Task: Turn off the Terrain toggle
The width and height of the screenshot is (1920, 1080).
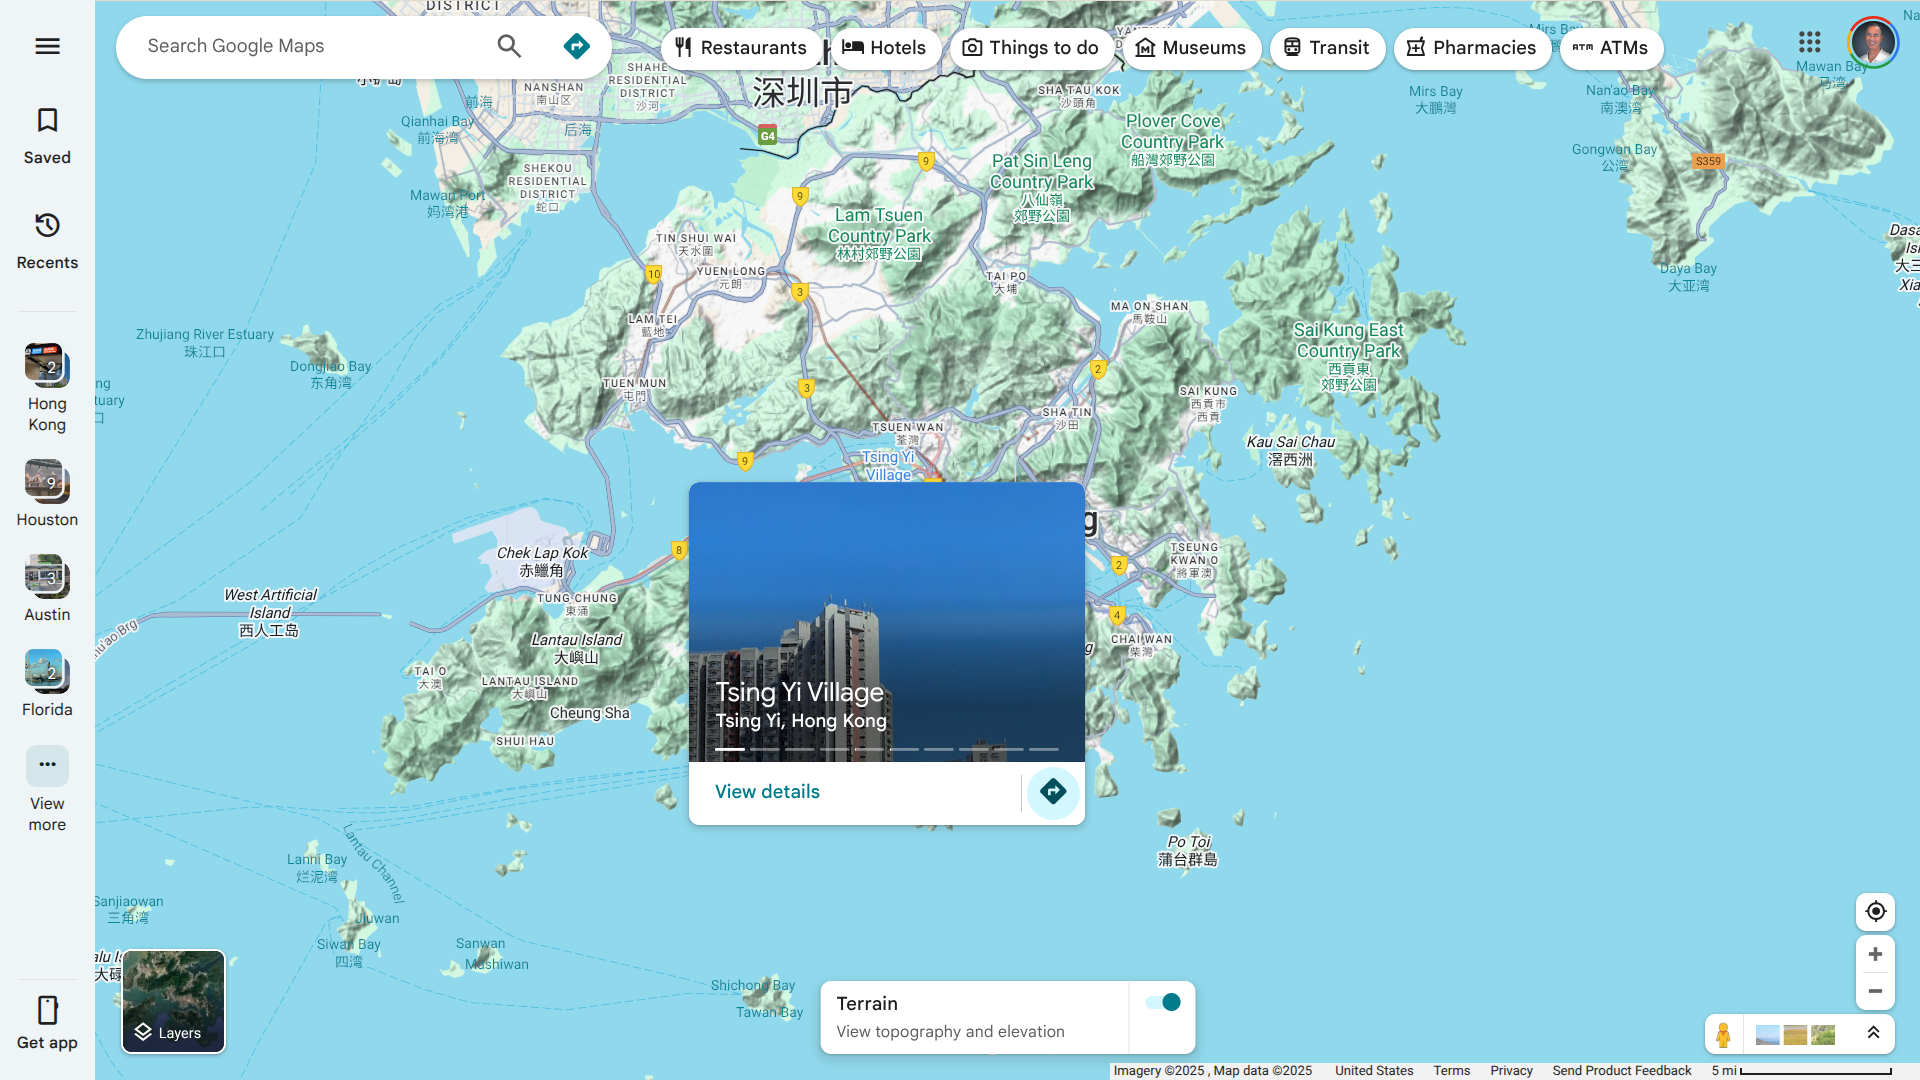Action: click(x=1163, y=1002)
